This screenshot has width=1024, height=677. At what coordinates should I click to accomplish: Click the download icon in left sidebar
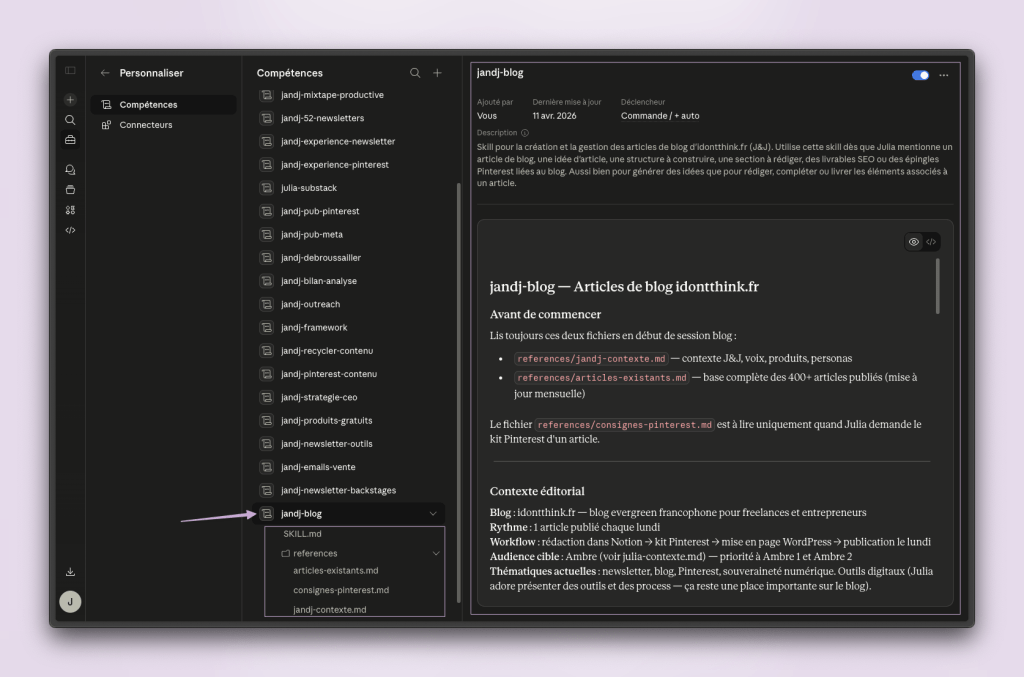[70, 572]
